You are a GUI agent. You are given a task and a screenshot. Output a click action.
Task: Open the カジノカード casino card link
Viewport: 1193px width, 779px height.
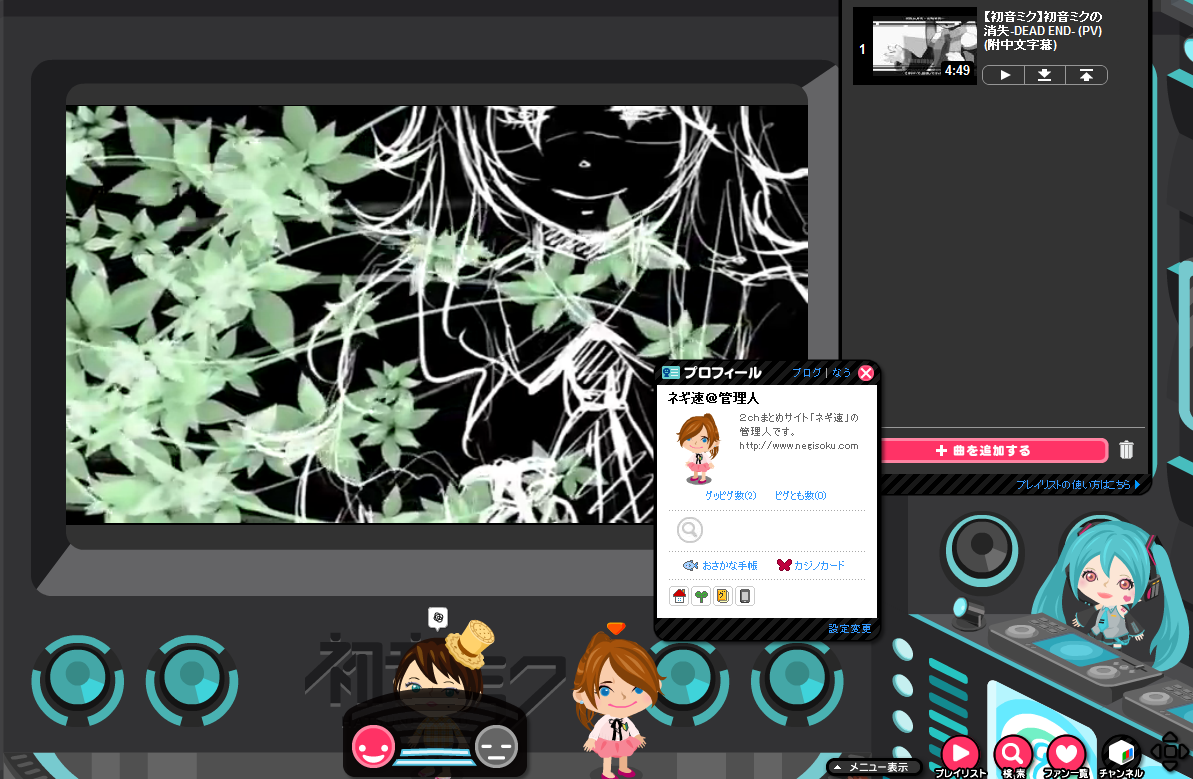(810, 565)
